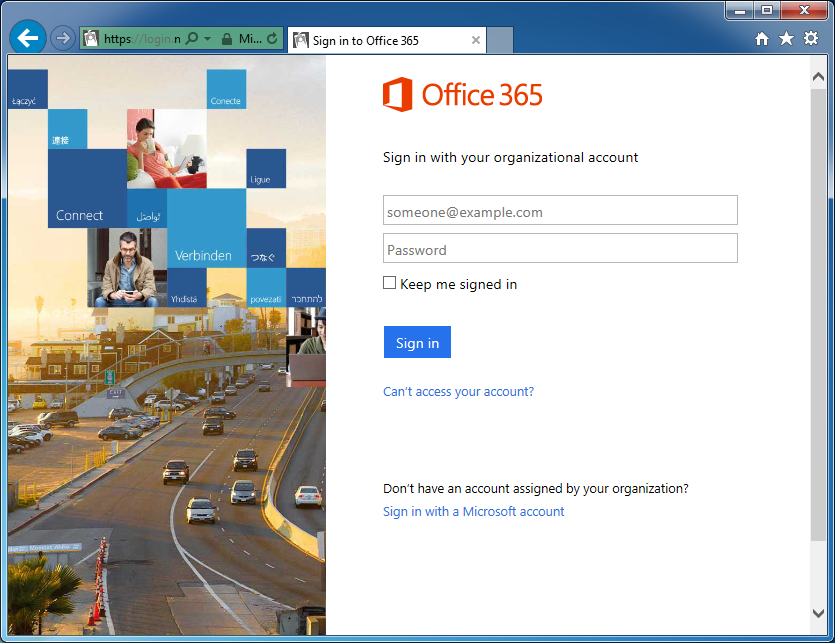Minimize the browser window

[739, 10]
